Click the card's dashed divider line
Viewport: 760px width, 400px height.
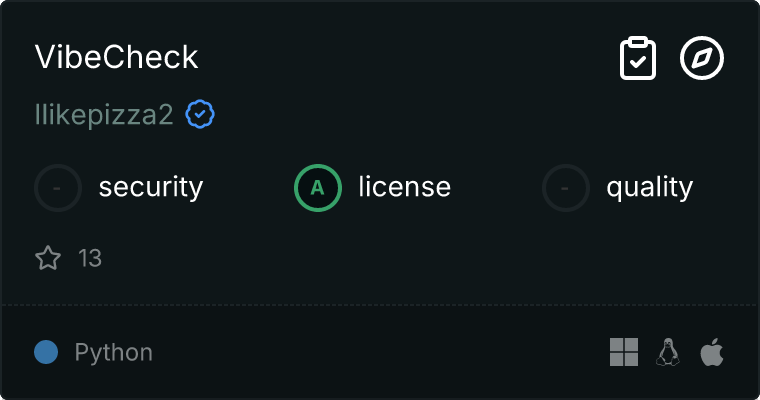[x=380, y=305]
